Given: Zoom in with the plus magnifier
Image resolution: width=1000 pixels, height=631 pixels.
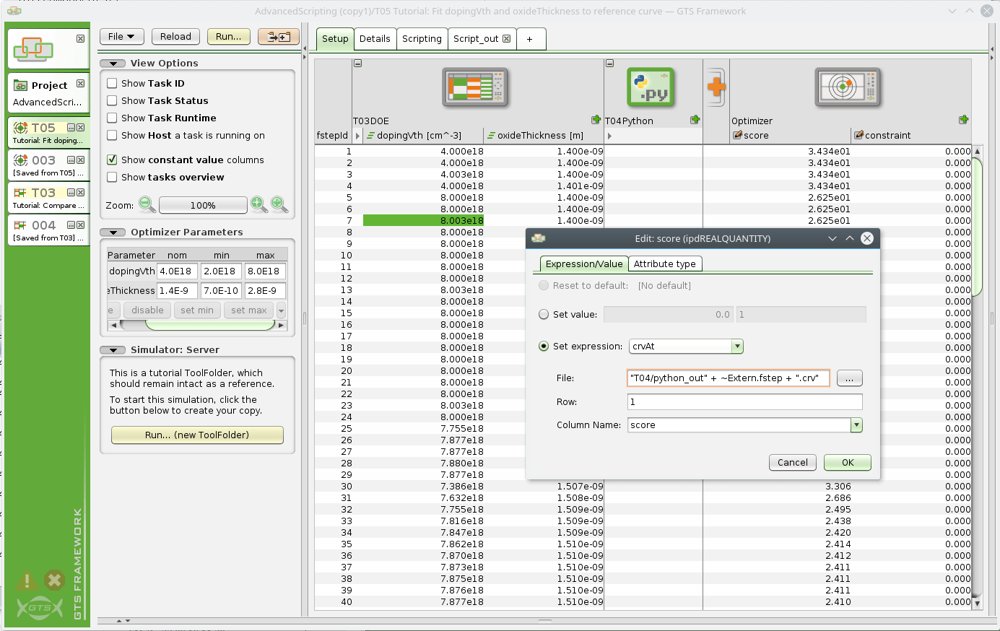Looking at the screenshot, I should coord(258,204).
